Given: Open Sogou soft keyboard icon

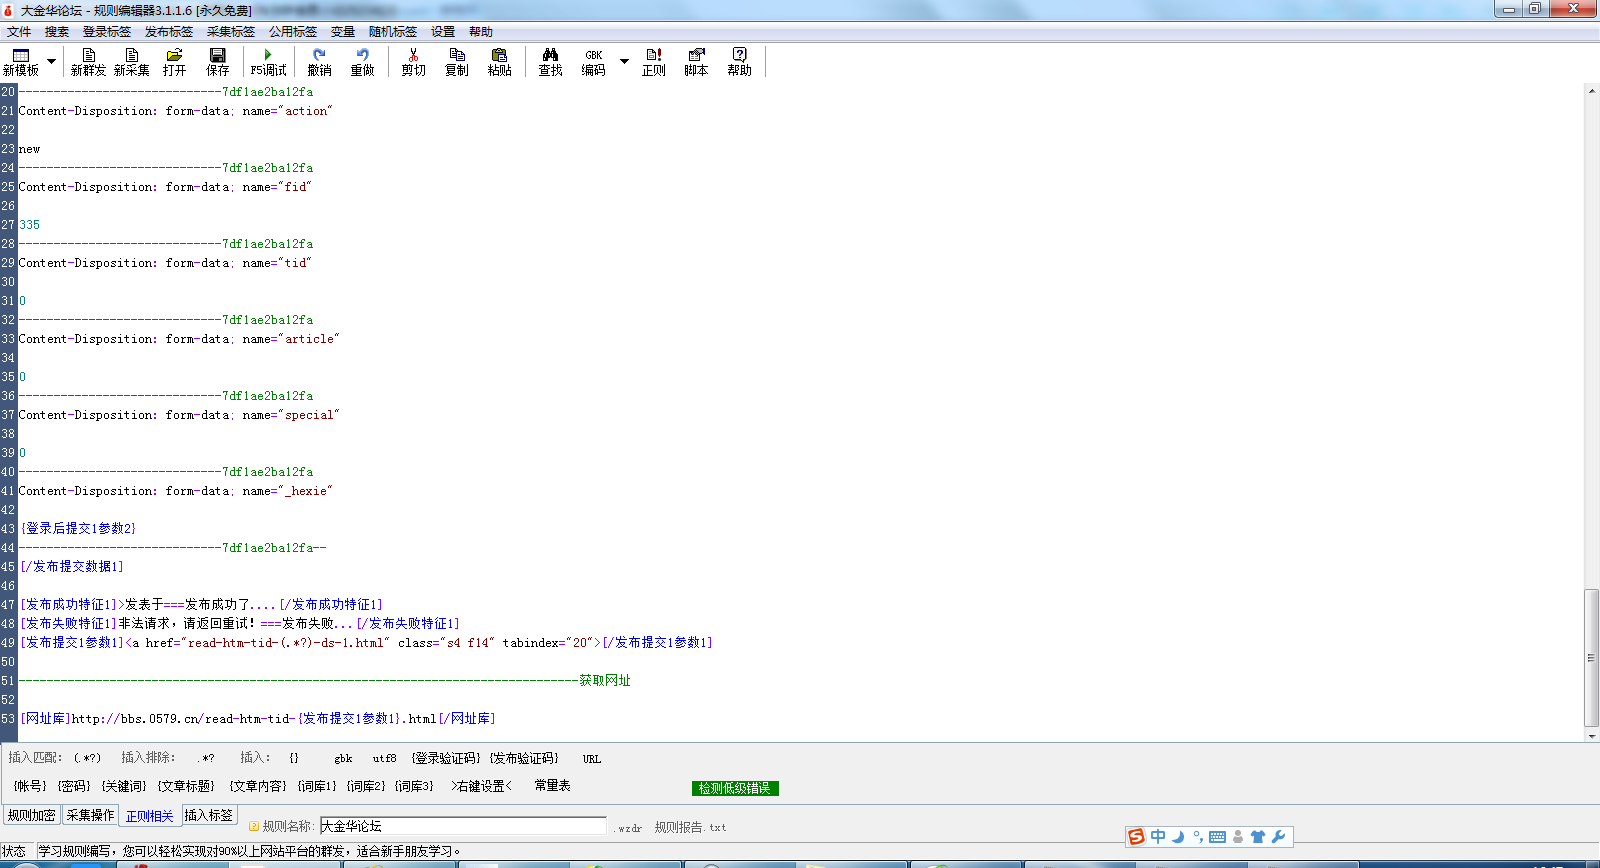Looking at the screenshot, I should point(1217,837).
